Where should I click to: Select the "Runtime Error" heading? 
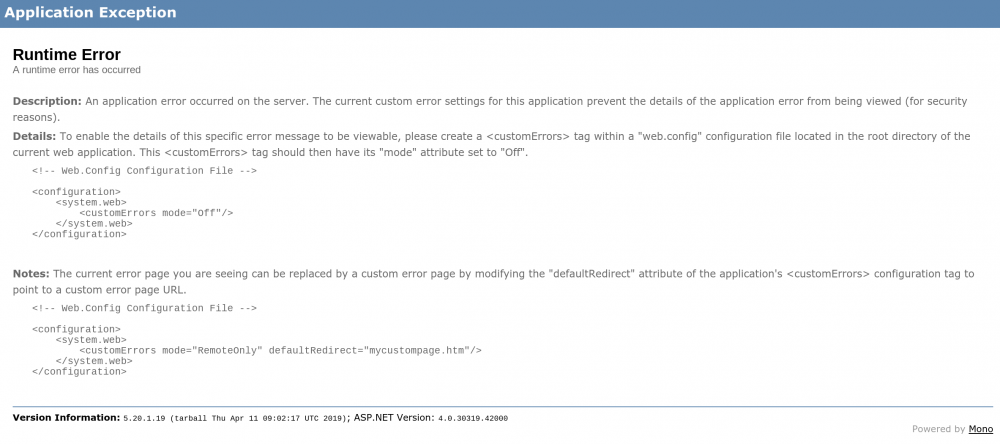click(66, 55)
